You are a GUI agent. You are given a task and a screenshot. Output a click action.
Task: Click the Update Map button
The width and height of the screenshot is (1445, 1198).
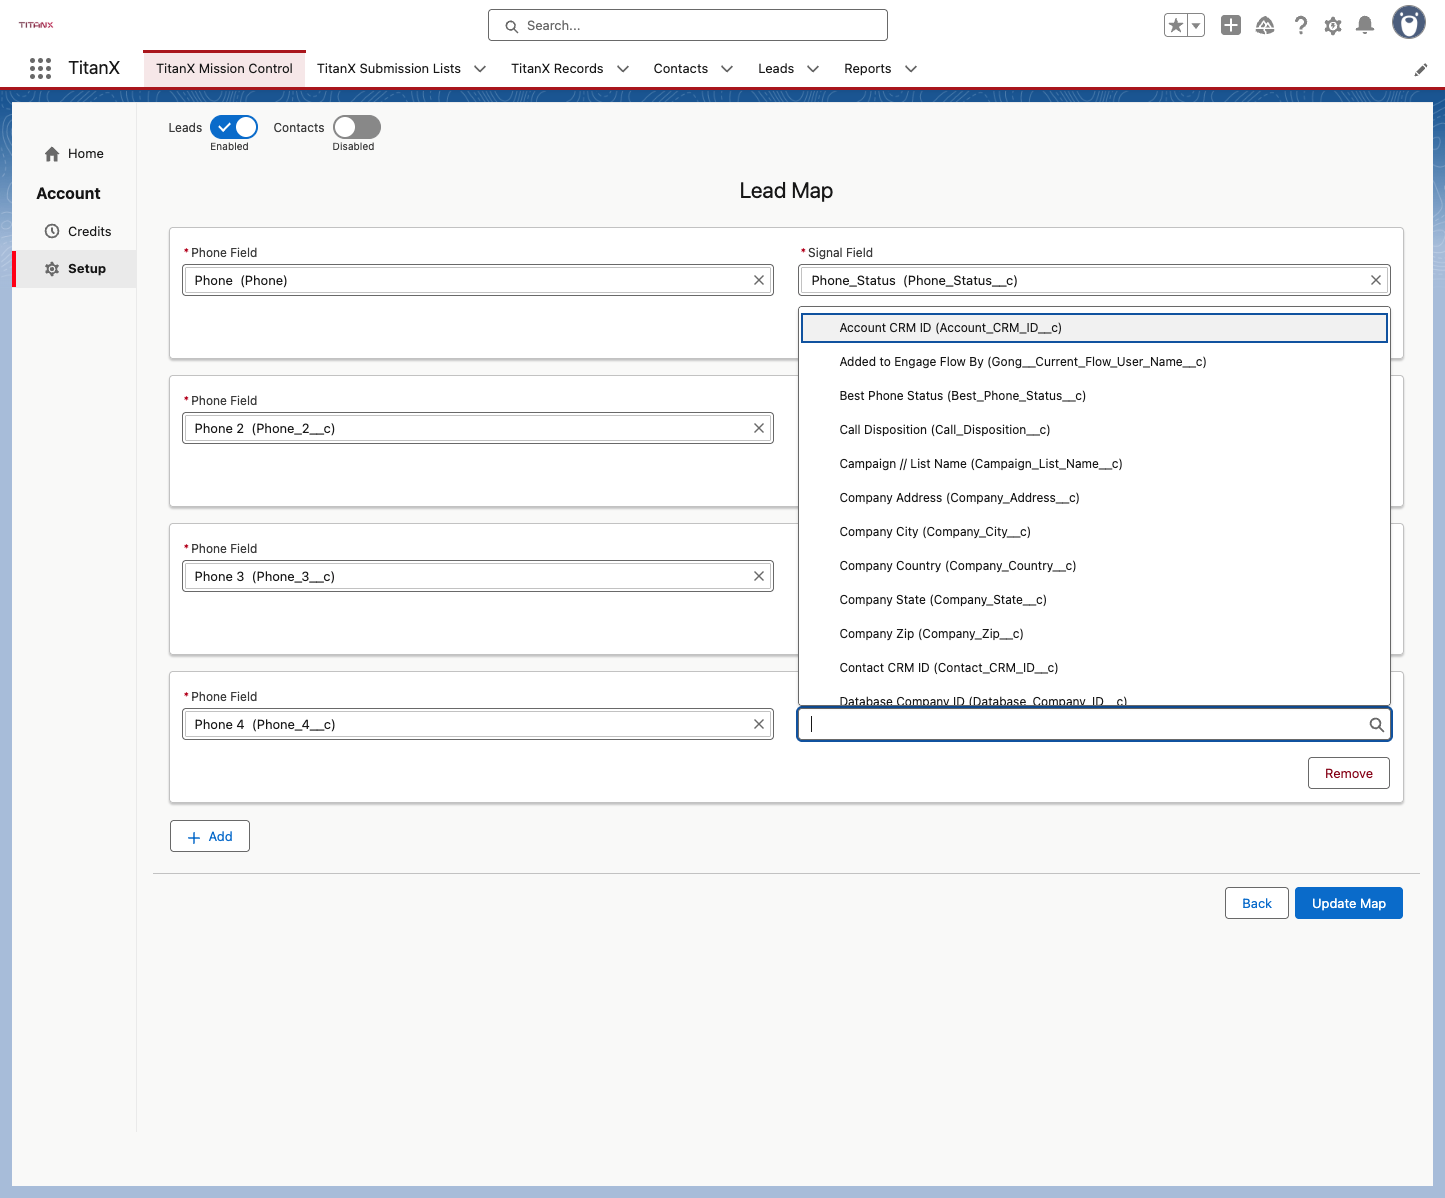coord(1349,903)
